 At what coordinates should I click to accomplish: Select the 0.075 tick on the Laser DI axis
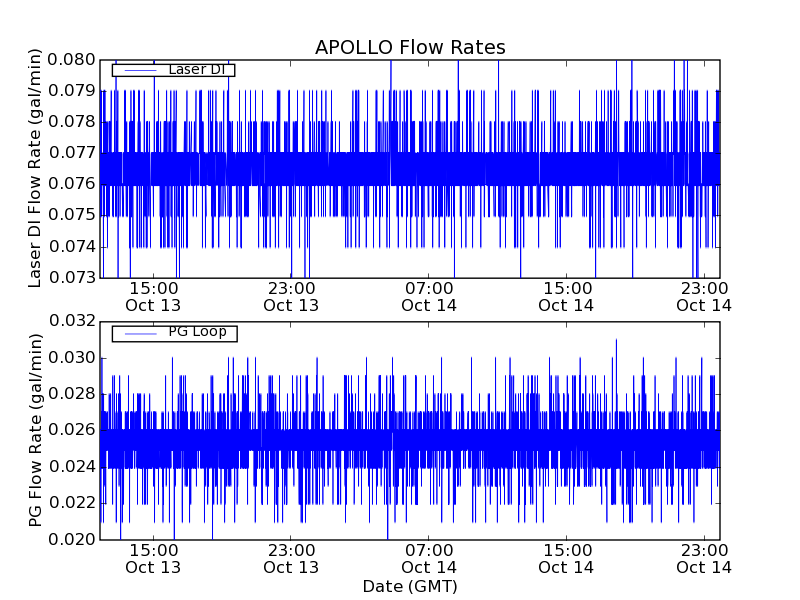(x=71, y=215)
